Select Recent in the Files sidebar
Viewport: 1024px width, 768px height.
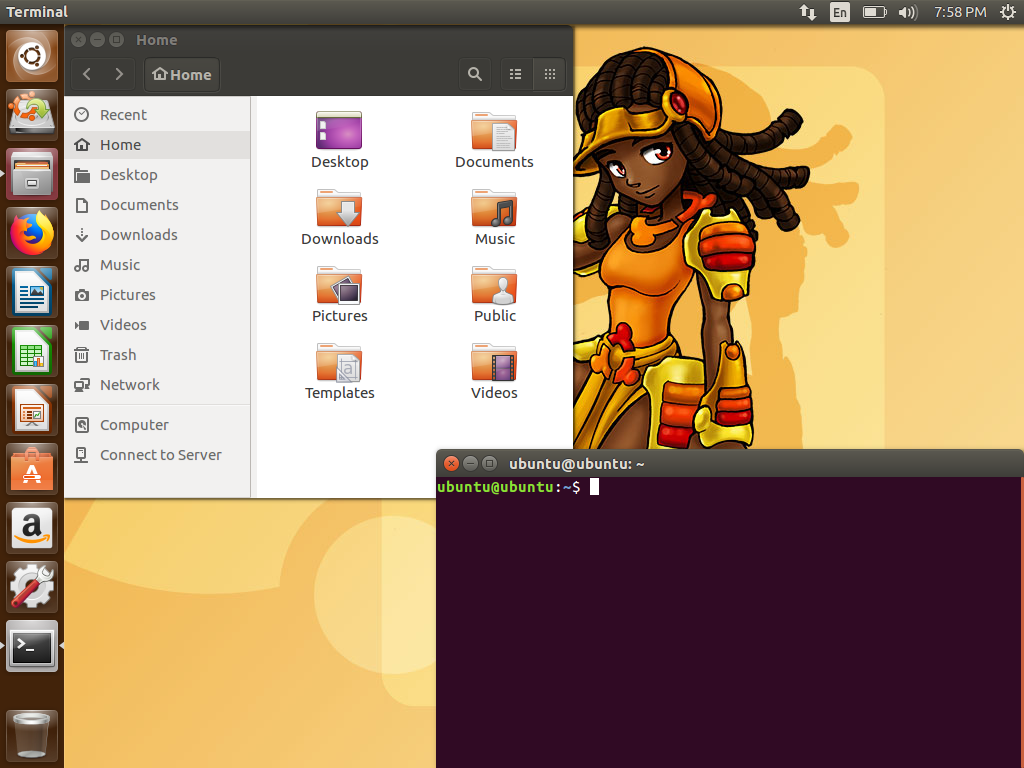pos(157,115)
